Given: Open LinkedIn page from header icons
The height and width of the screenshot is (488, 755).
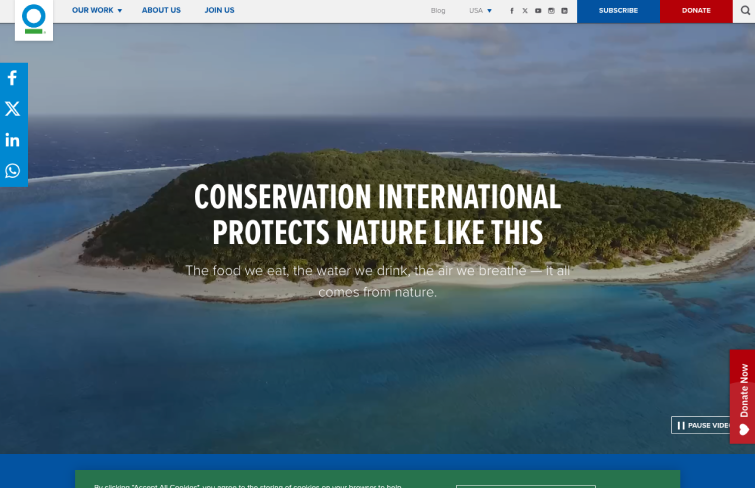Looking at the screenshot, I should 564,11.
